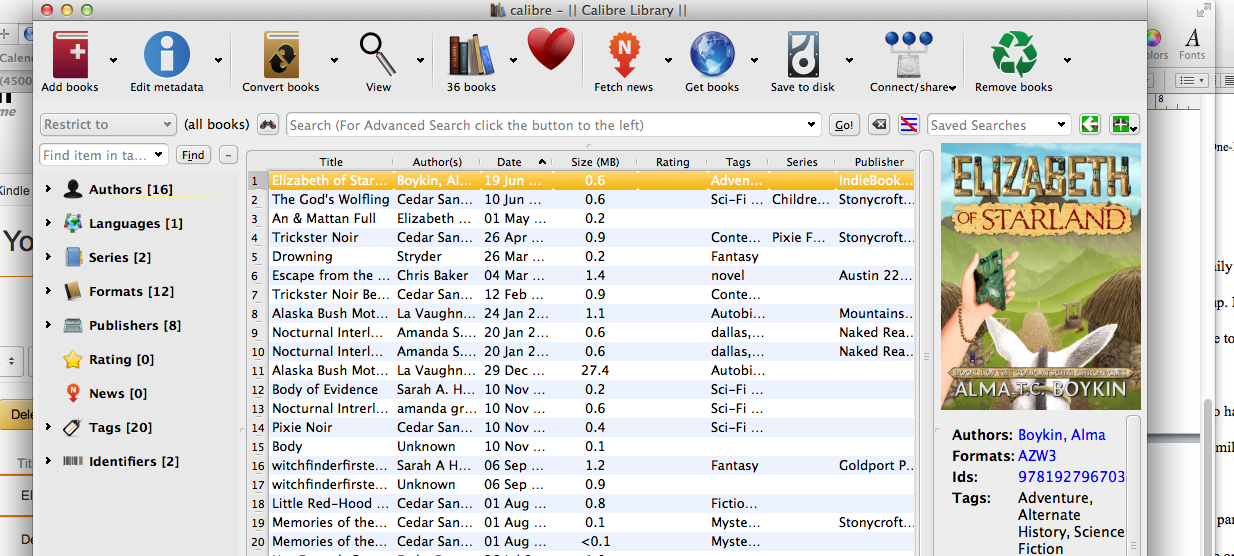Open the Edit metadata tool

pos(166,54)
